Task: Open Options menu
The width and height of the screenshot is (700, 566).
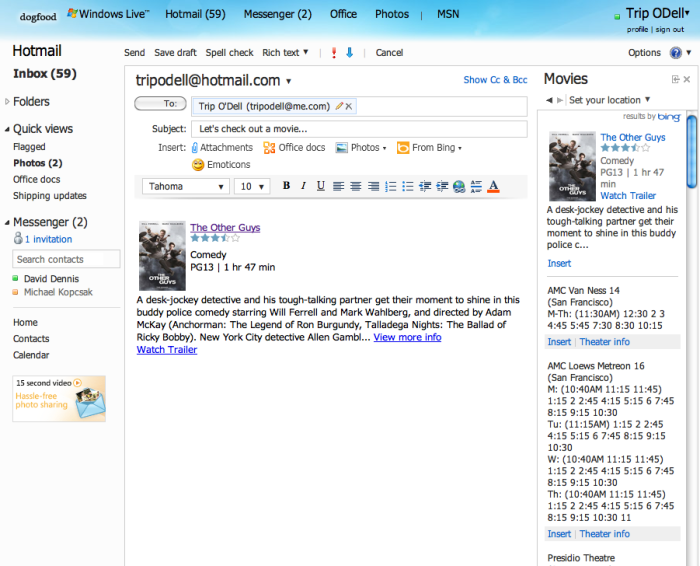Action: (644, 53)
